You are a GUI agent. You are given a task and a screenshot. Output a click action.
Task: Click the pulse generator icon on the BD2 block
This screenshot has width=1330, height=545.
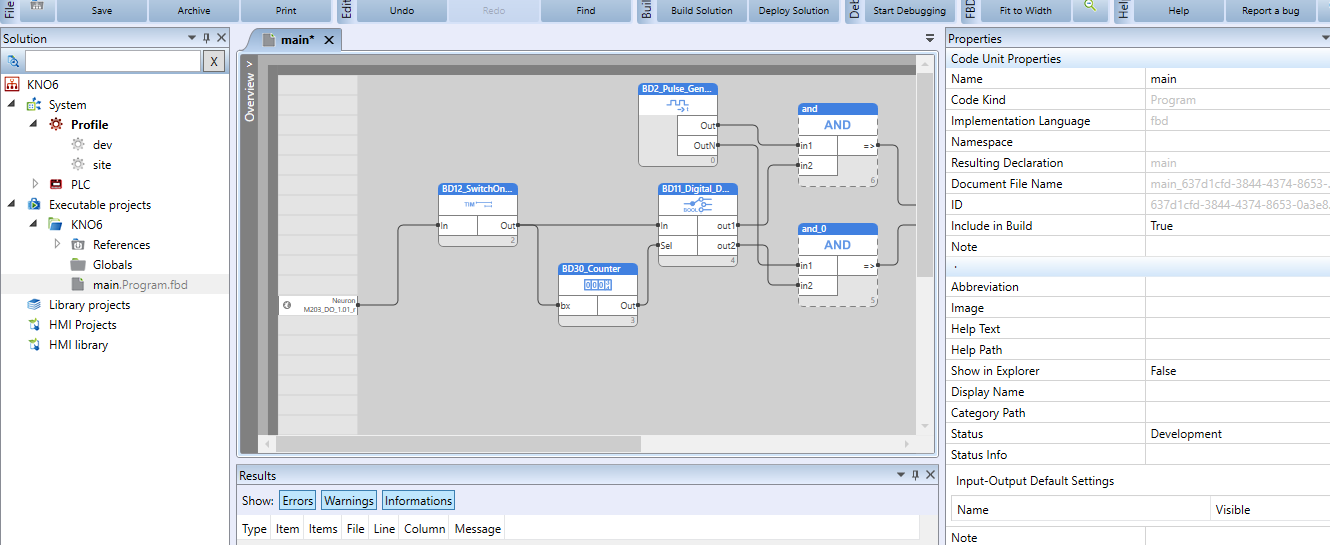click(678, 104)
